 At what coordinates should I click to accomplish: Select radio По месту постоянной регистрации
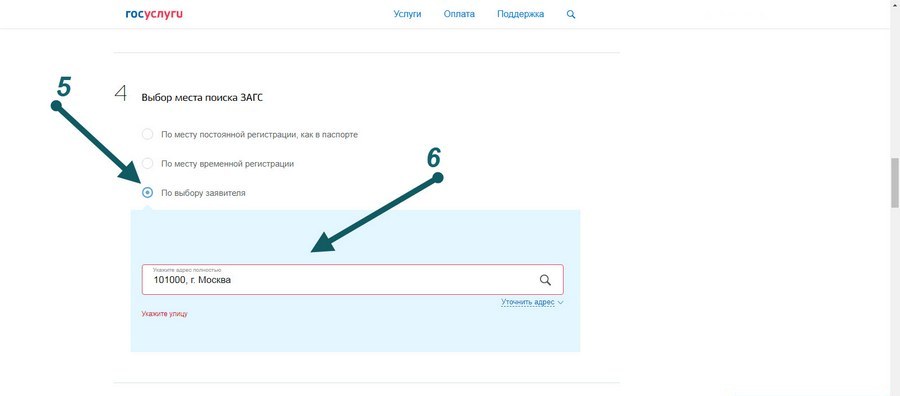[148, 134]
